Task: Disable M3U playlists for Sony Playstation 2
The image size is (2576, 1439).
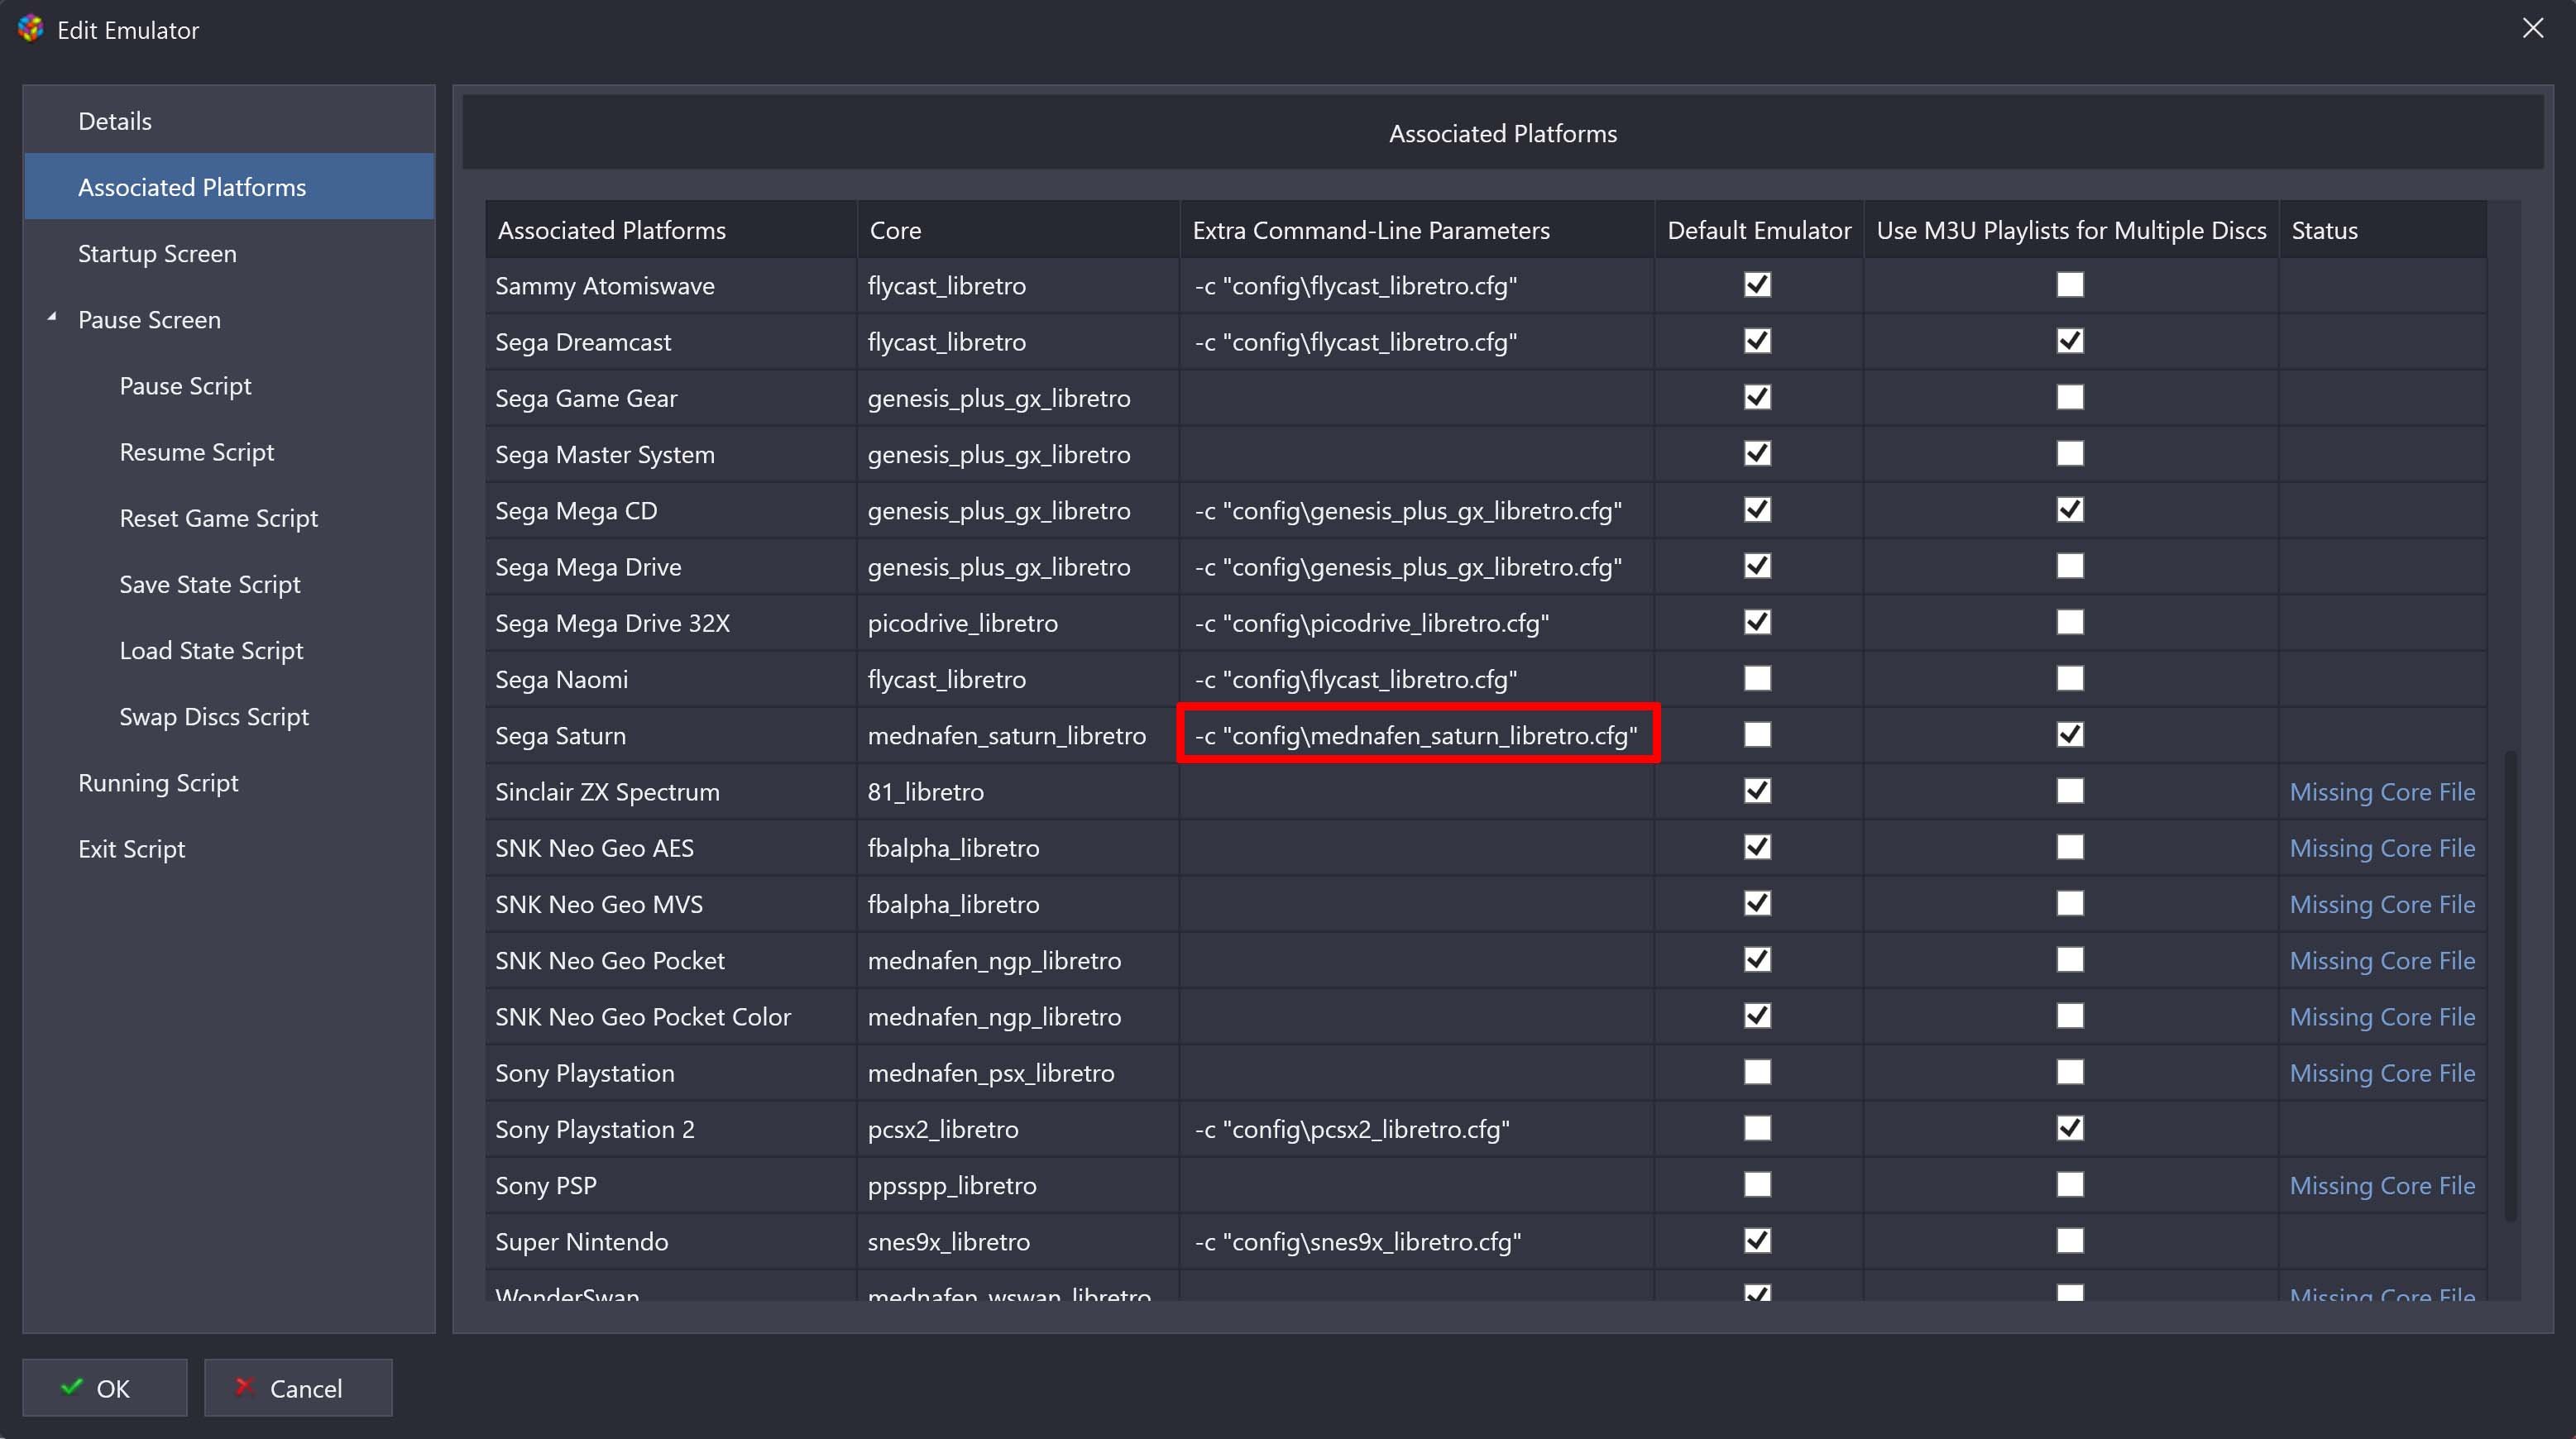Action: pyautogui.click(x=2070, y=1128)
